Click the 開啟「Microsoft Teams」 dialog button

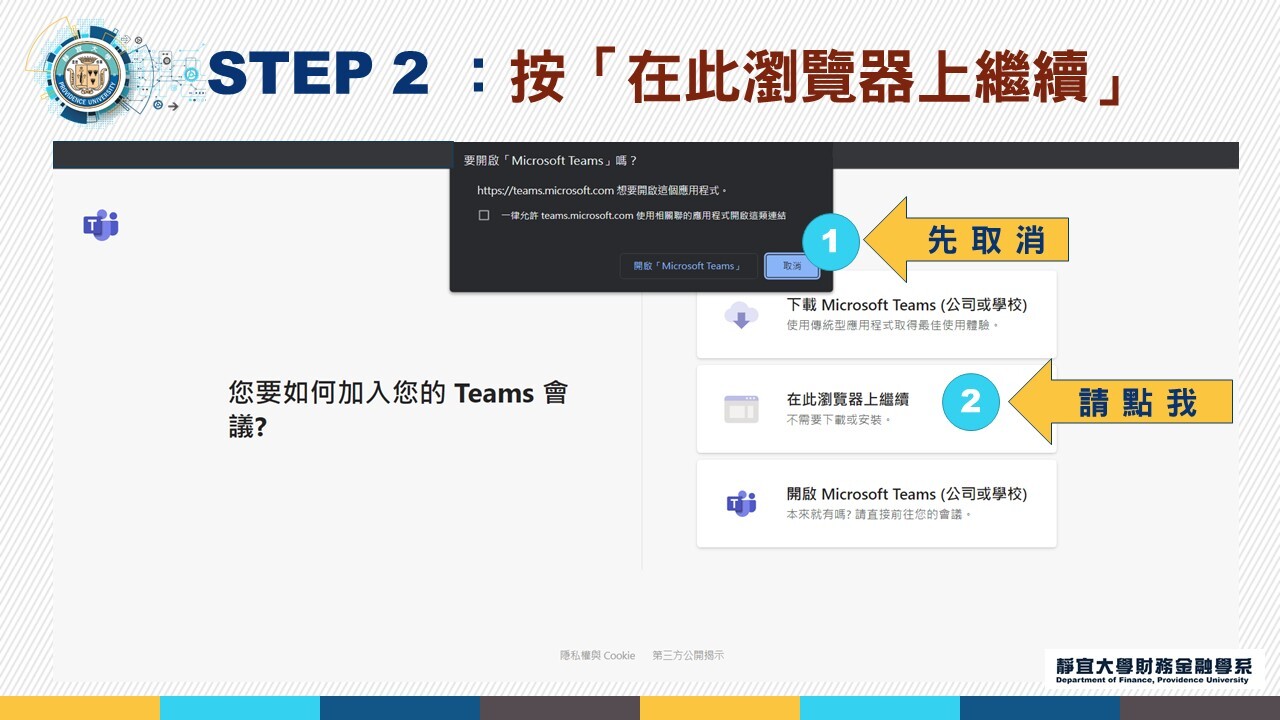tap(688, 266)
